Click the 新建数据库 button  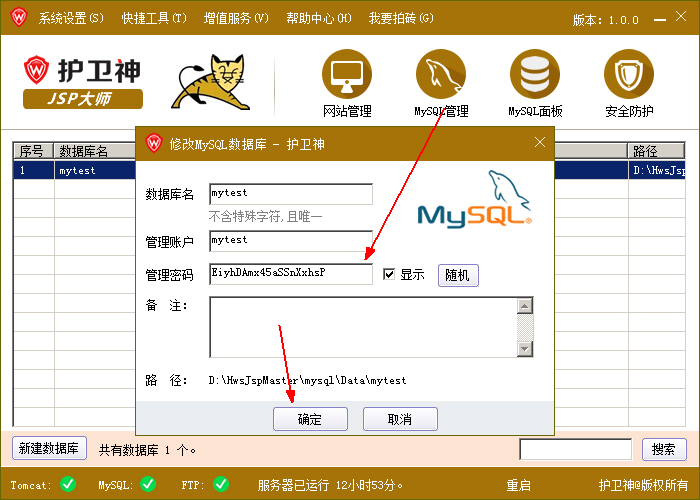pos(49,448)
